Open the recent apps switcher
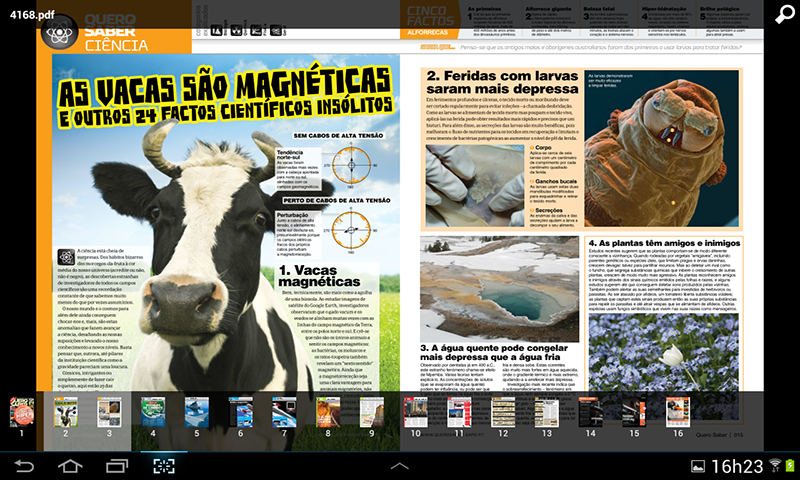Image resolution: width=800 pixels, height=480 pixels. click(117, 466)
